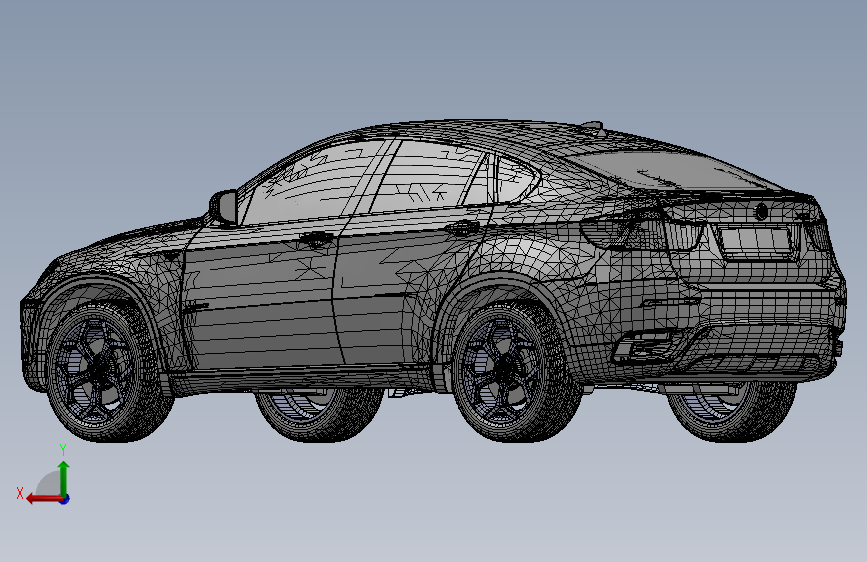
Task: Click the 'Y' label on orientation triad
Action: point(63,450)
